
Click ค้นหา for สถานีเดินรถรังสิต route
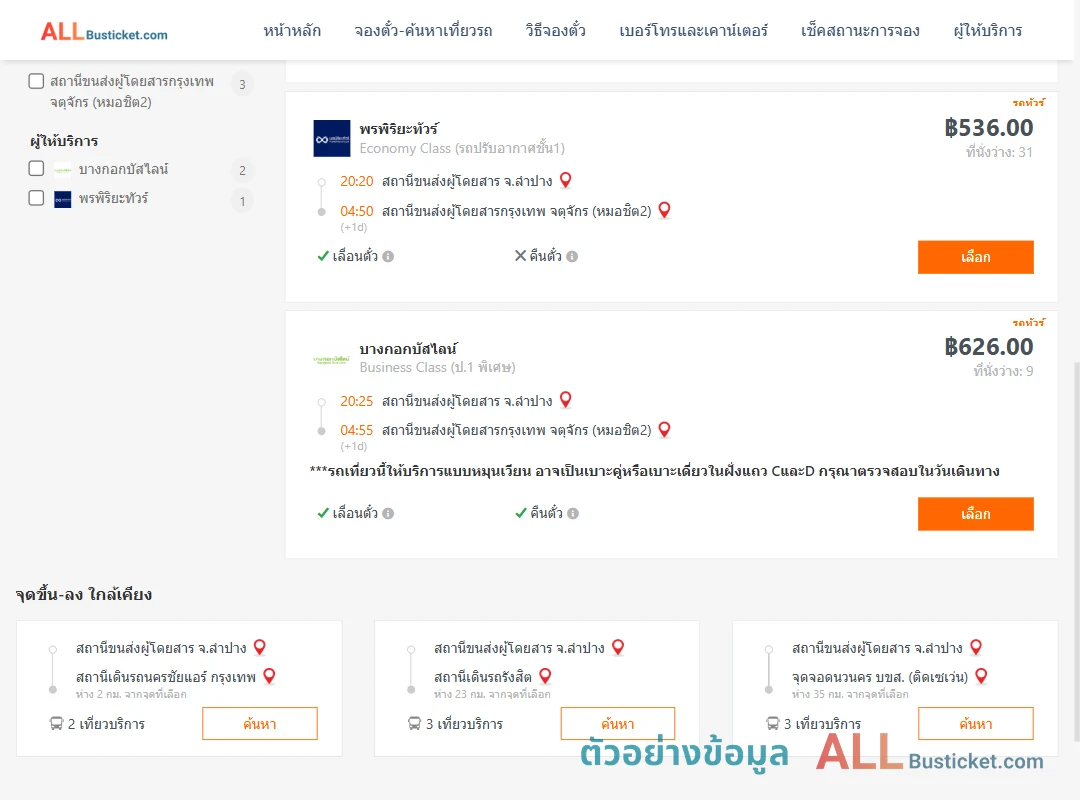618,724
